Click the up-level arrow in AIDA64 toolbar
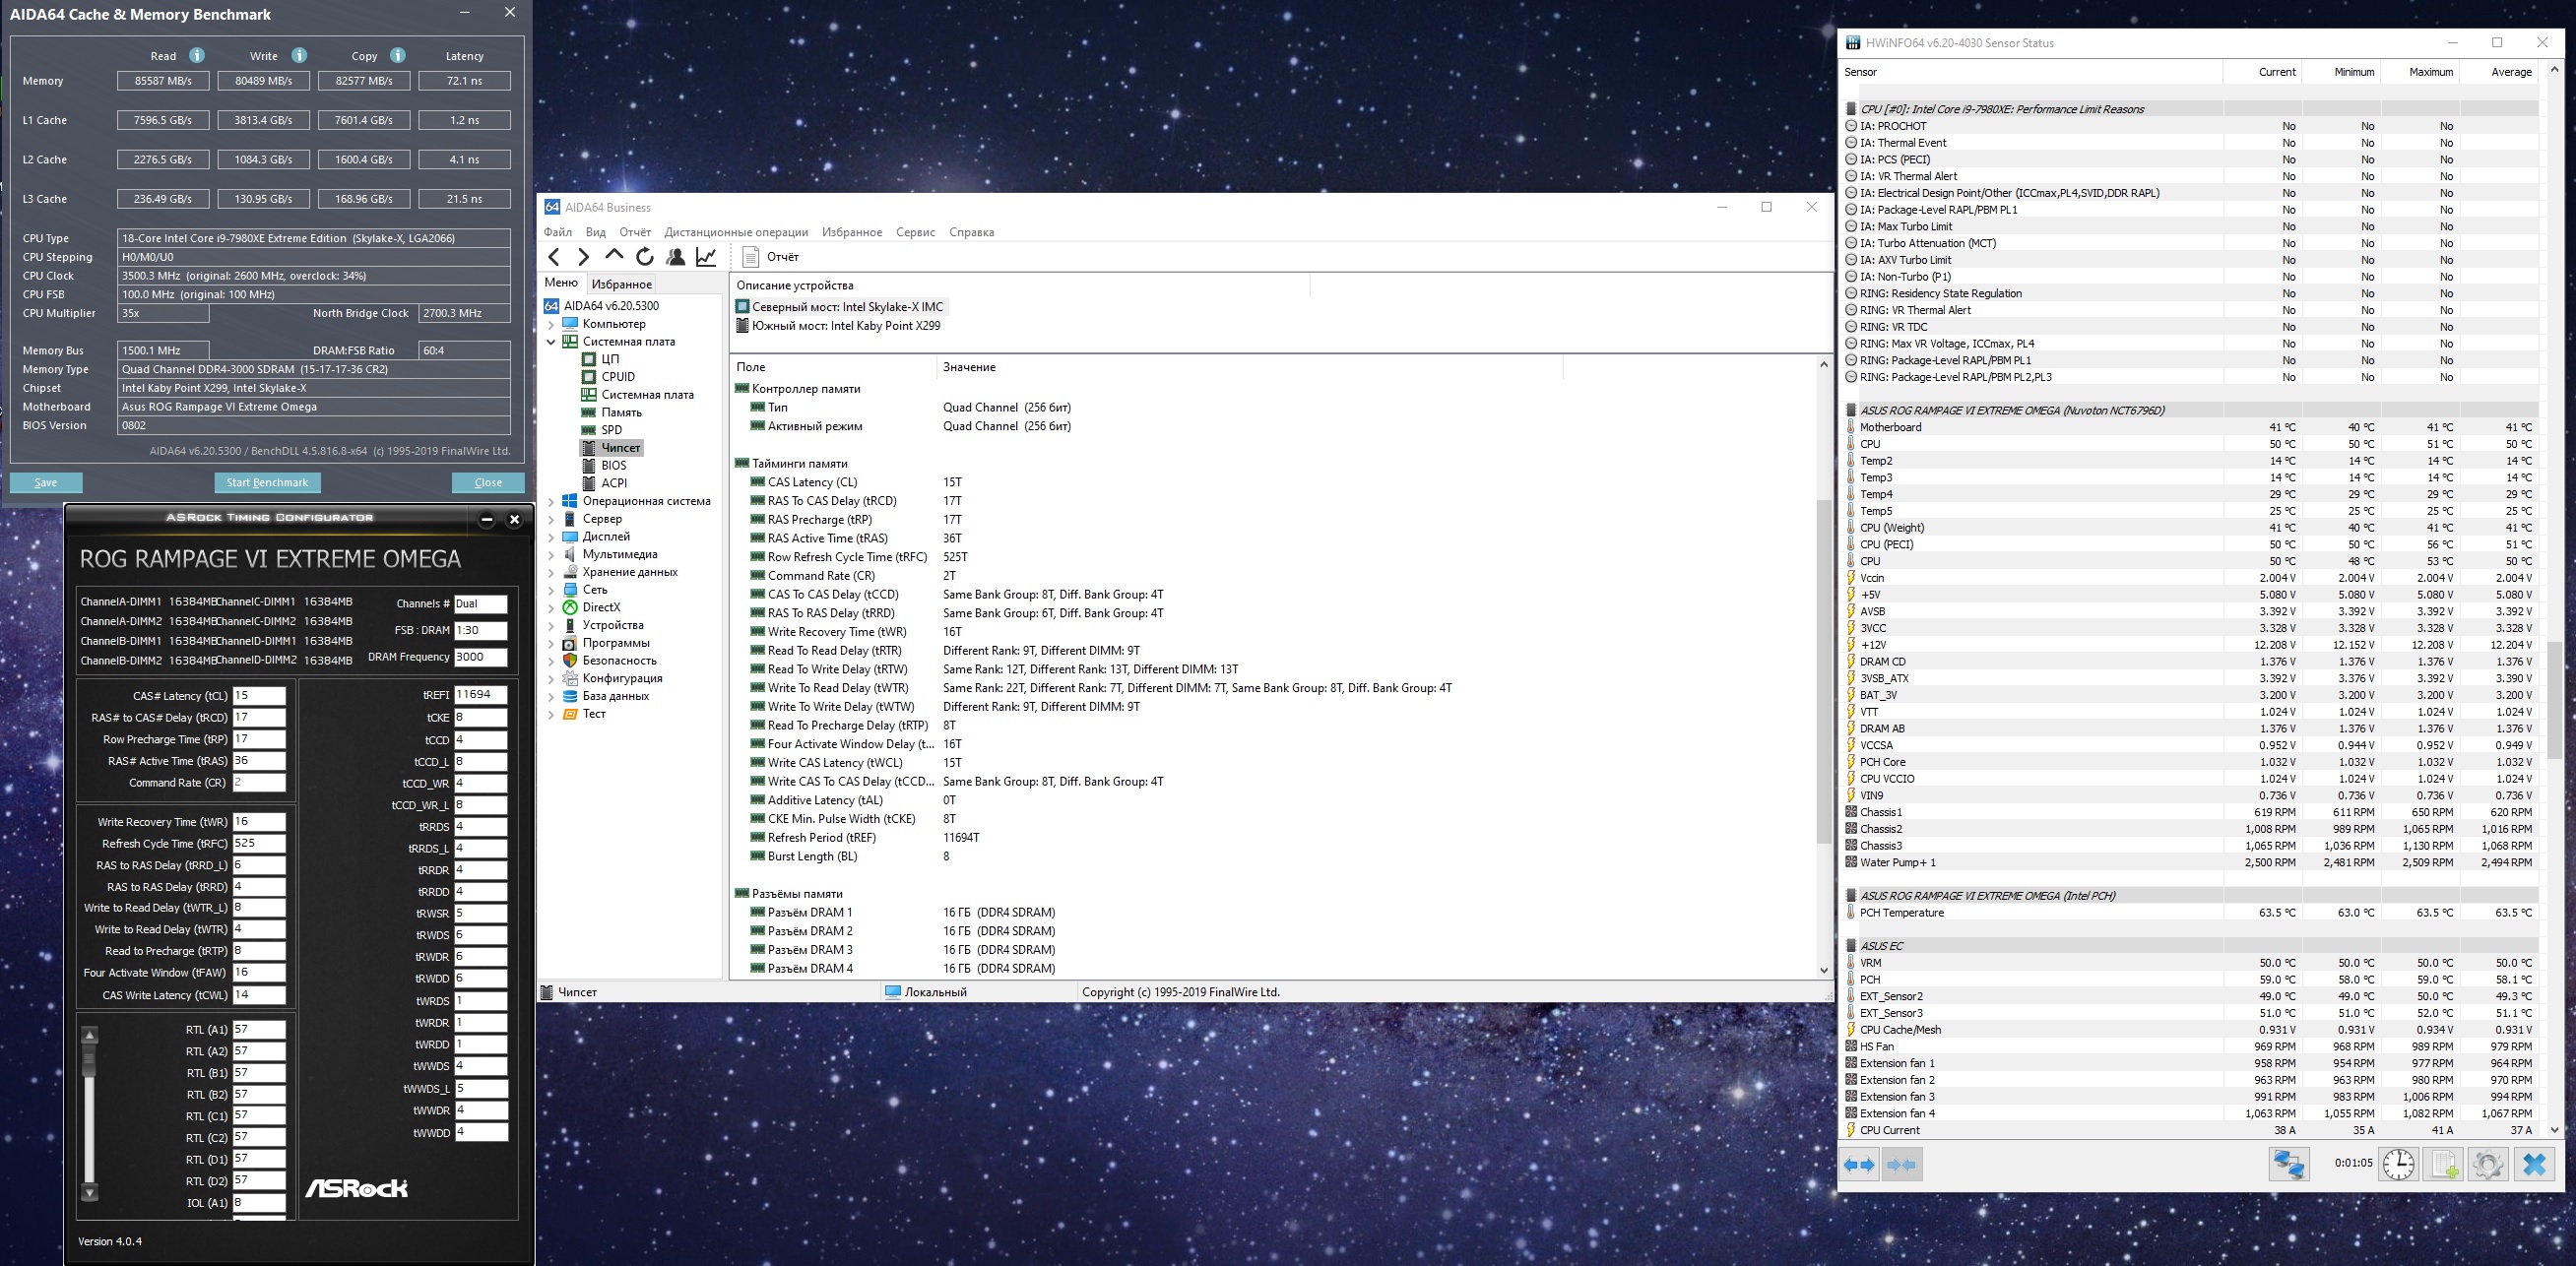This screenshot has height=1266, width=2576. pyautogui.click(x=614, y=256)
